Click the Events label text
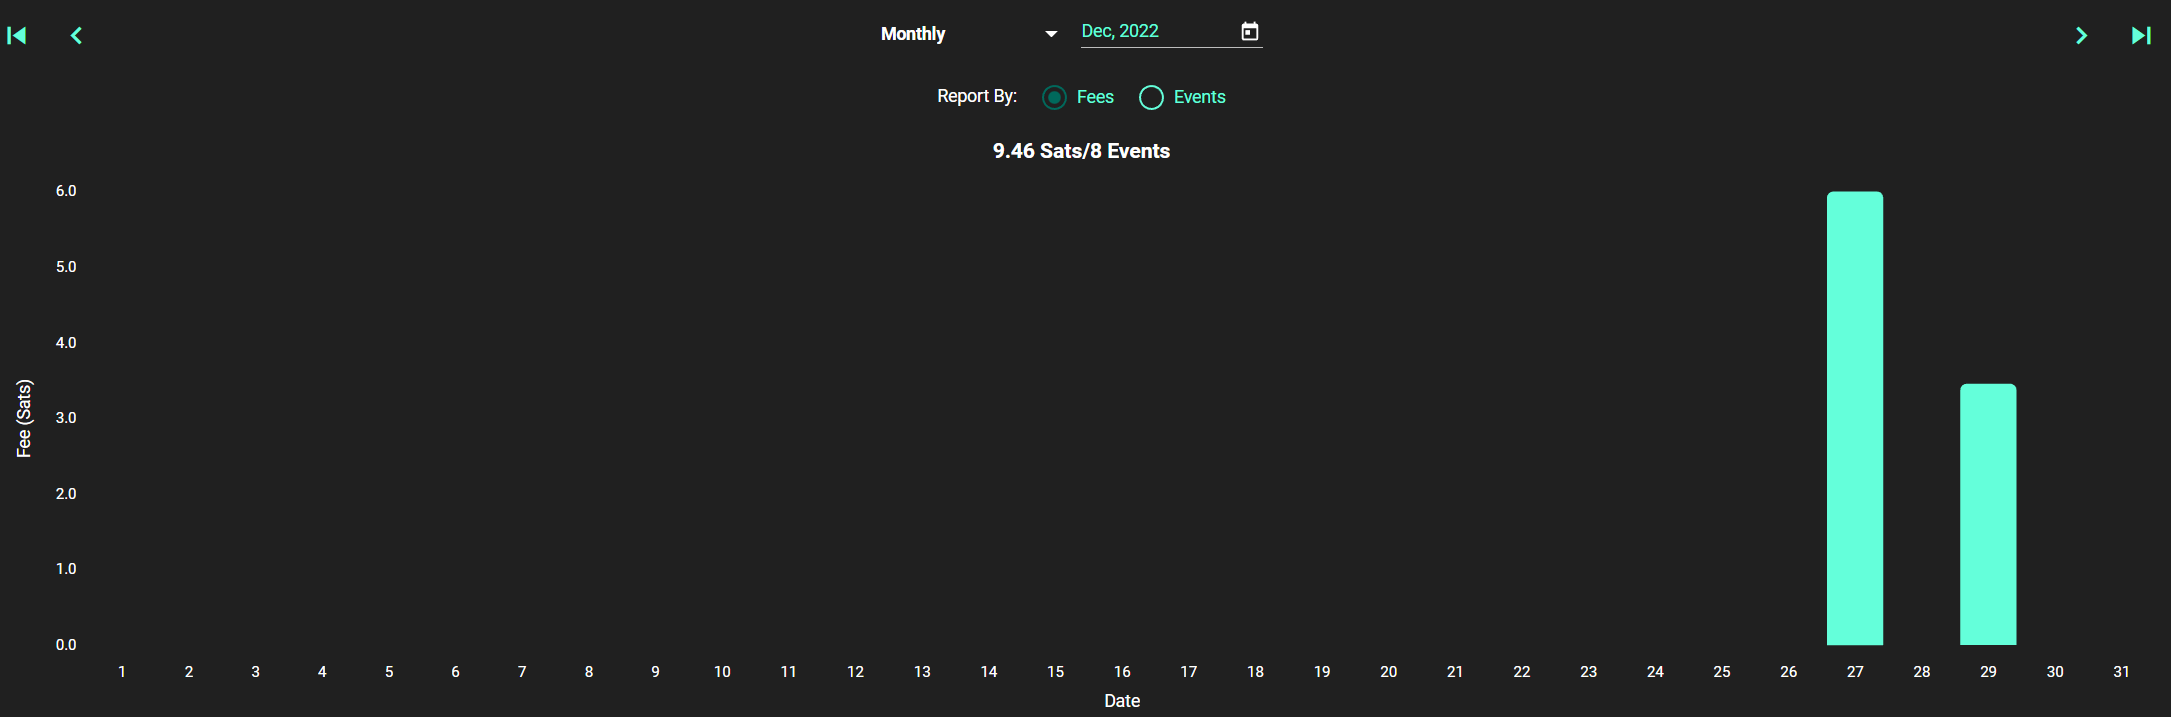 coord(1199,97)
